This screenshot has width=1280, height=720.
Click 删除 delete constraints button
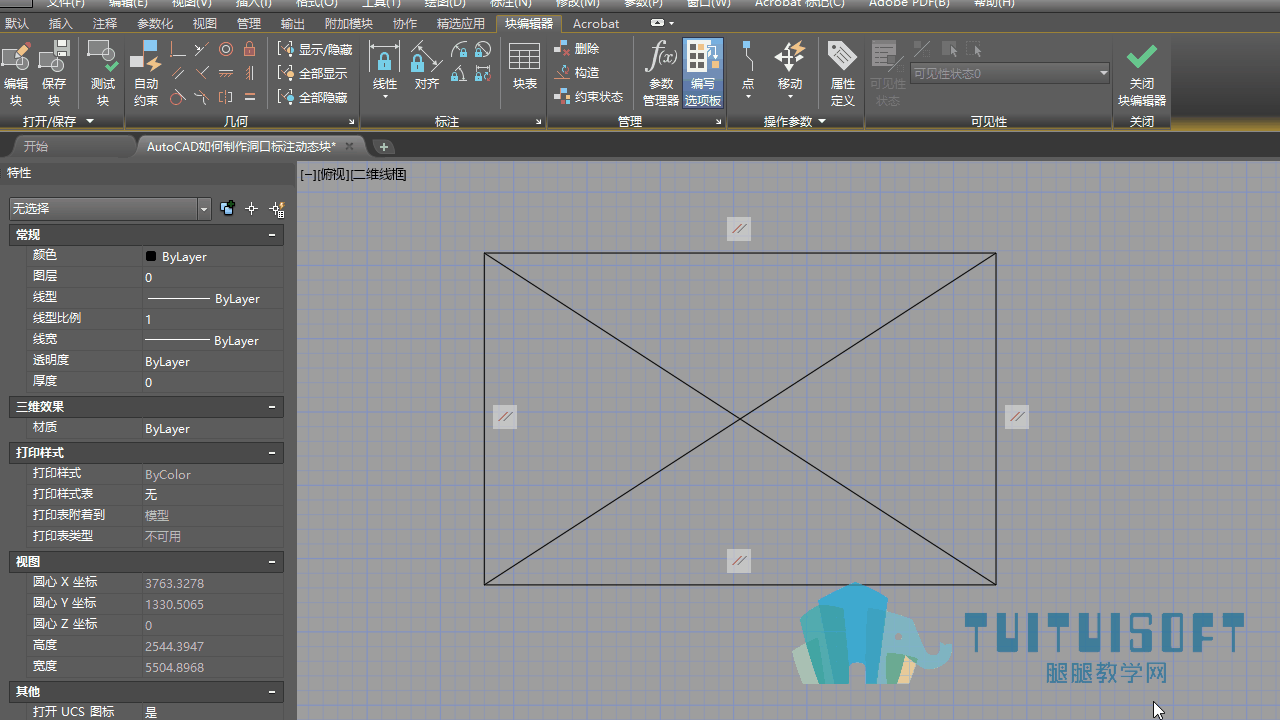pyautogui.click(x=578, y=48)
